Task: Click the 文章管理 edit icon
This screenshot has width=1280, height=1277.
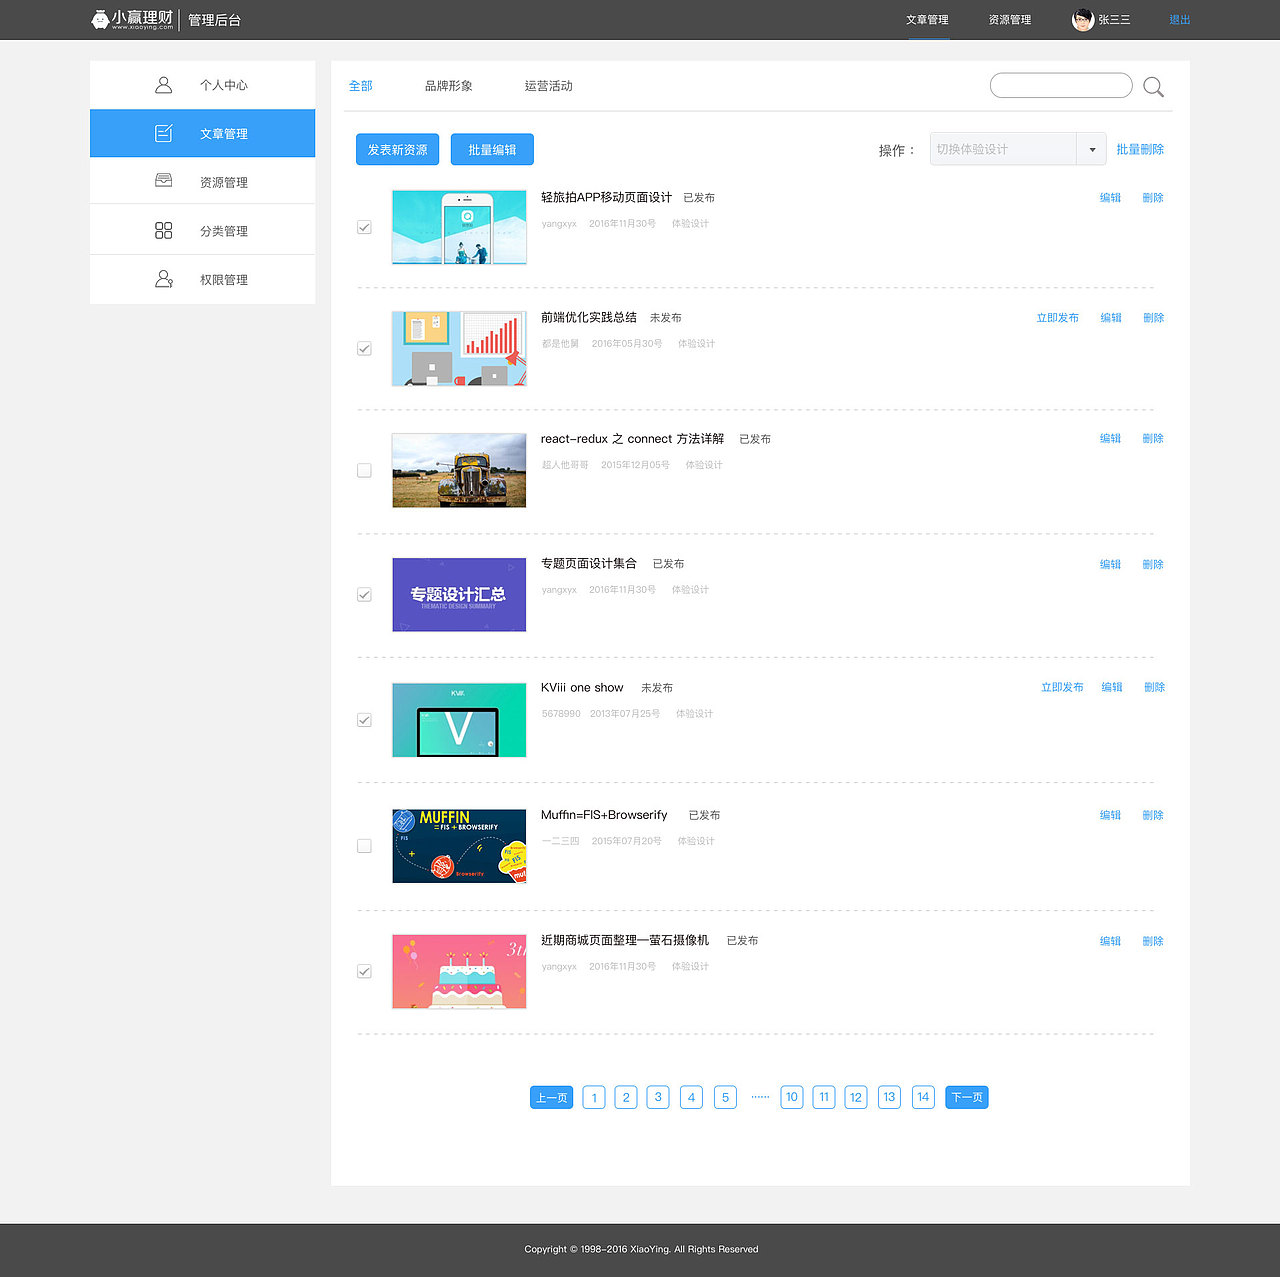Action: pos(164,133)
